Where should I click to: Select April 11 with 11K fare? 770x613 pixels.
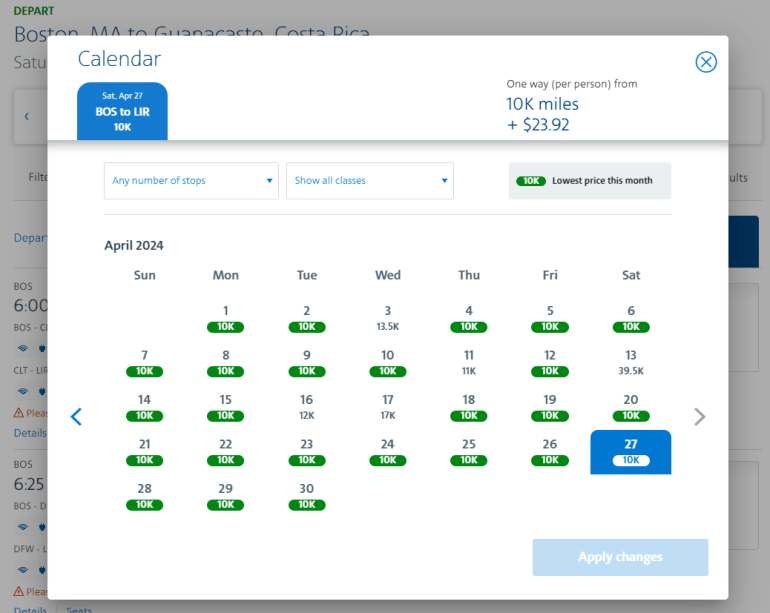[469, 361]
